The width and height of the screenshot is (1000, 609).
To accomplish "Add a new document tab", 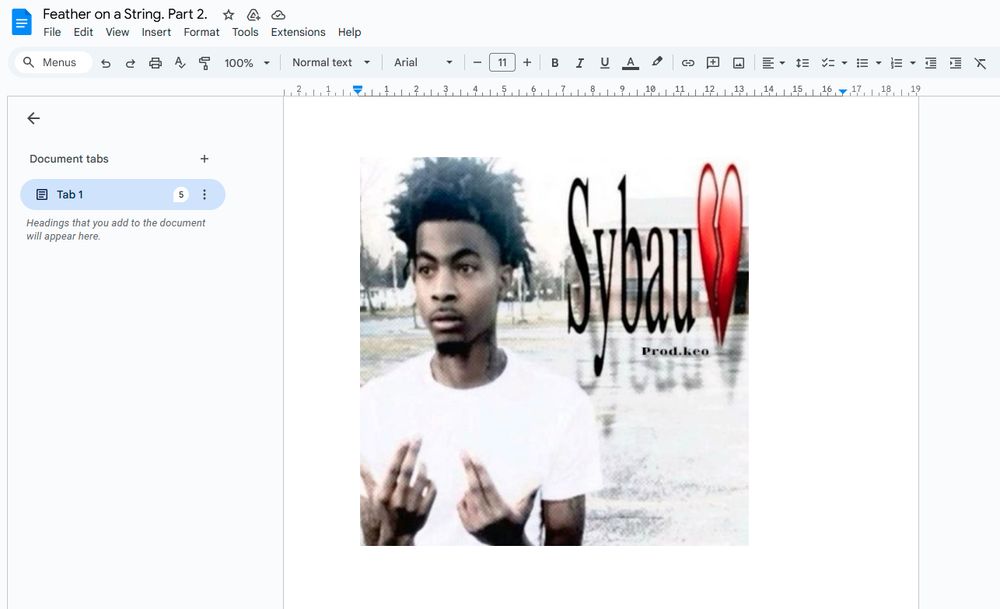I will 204,158.
